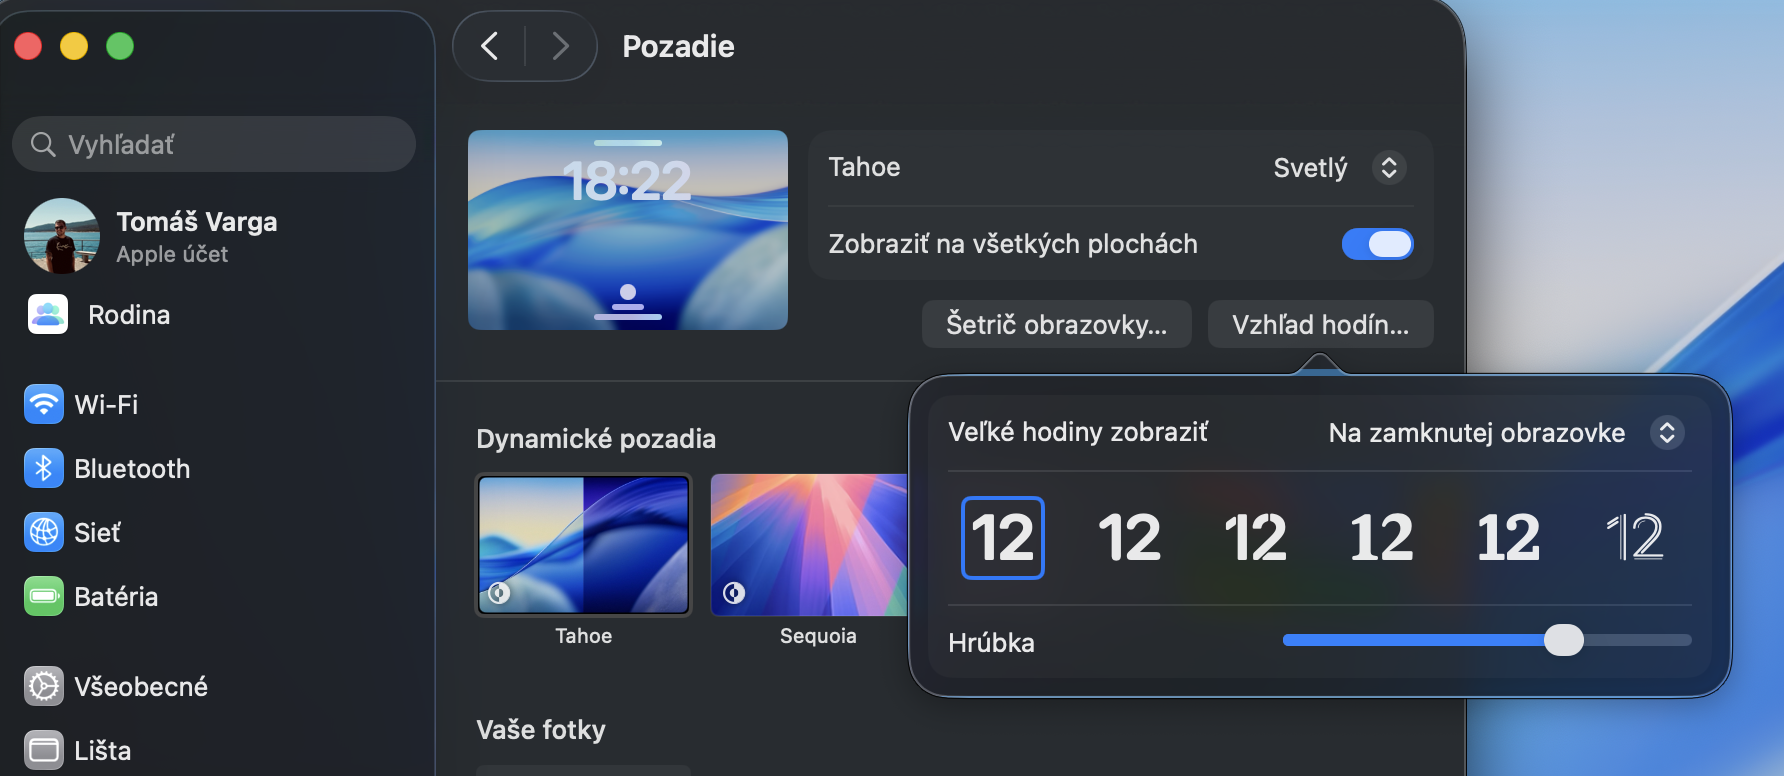Viewport: 1784px width, 776px height.
Task: Open Wi-Fi settings icon in sidebar
Action: (44, 404)
